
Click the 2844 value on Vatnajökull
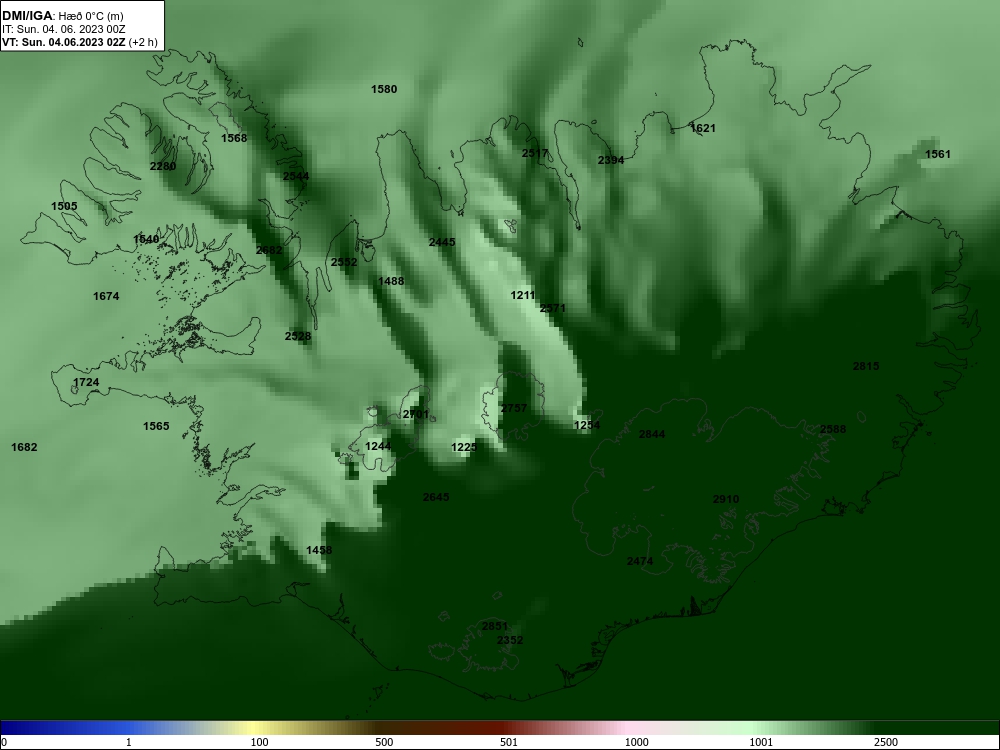[652, 435]
